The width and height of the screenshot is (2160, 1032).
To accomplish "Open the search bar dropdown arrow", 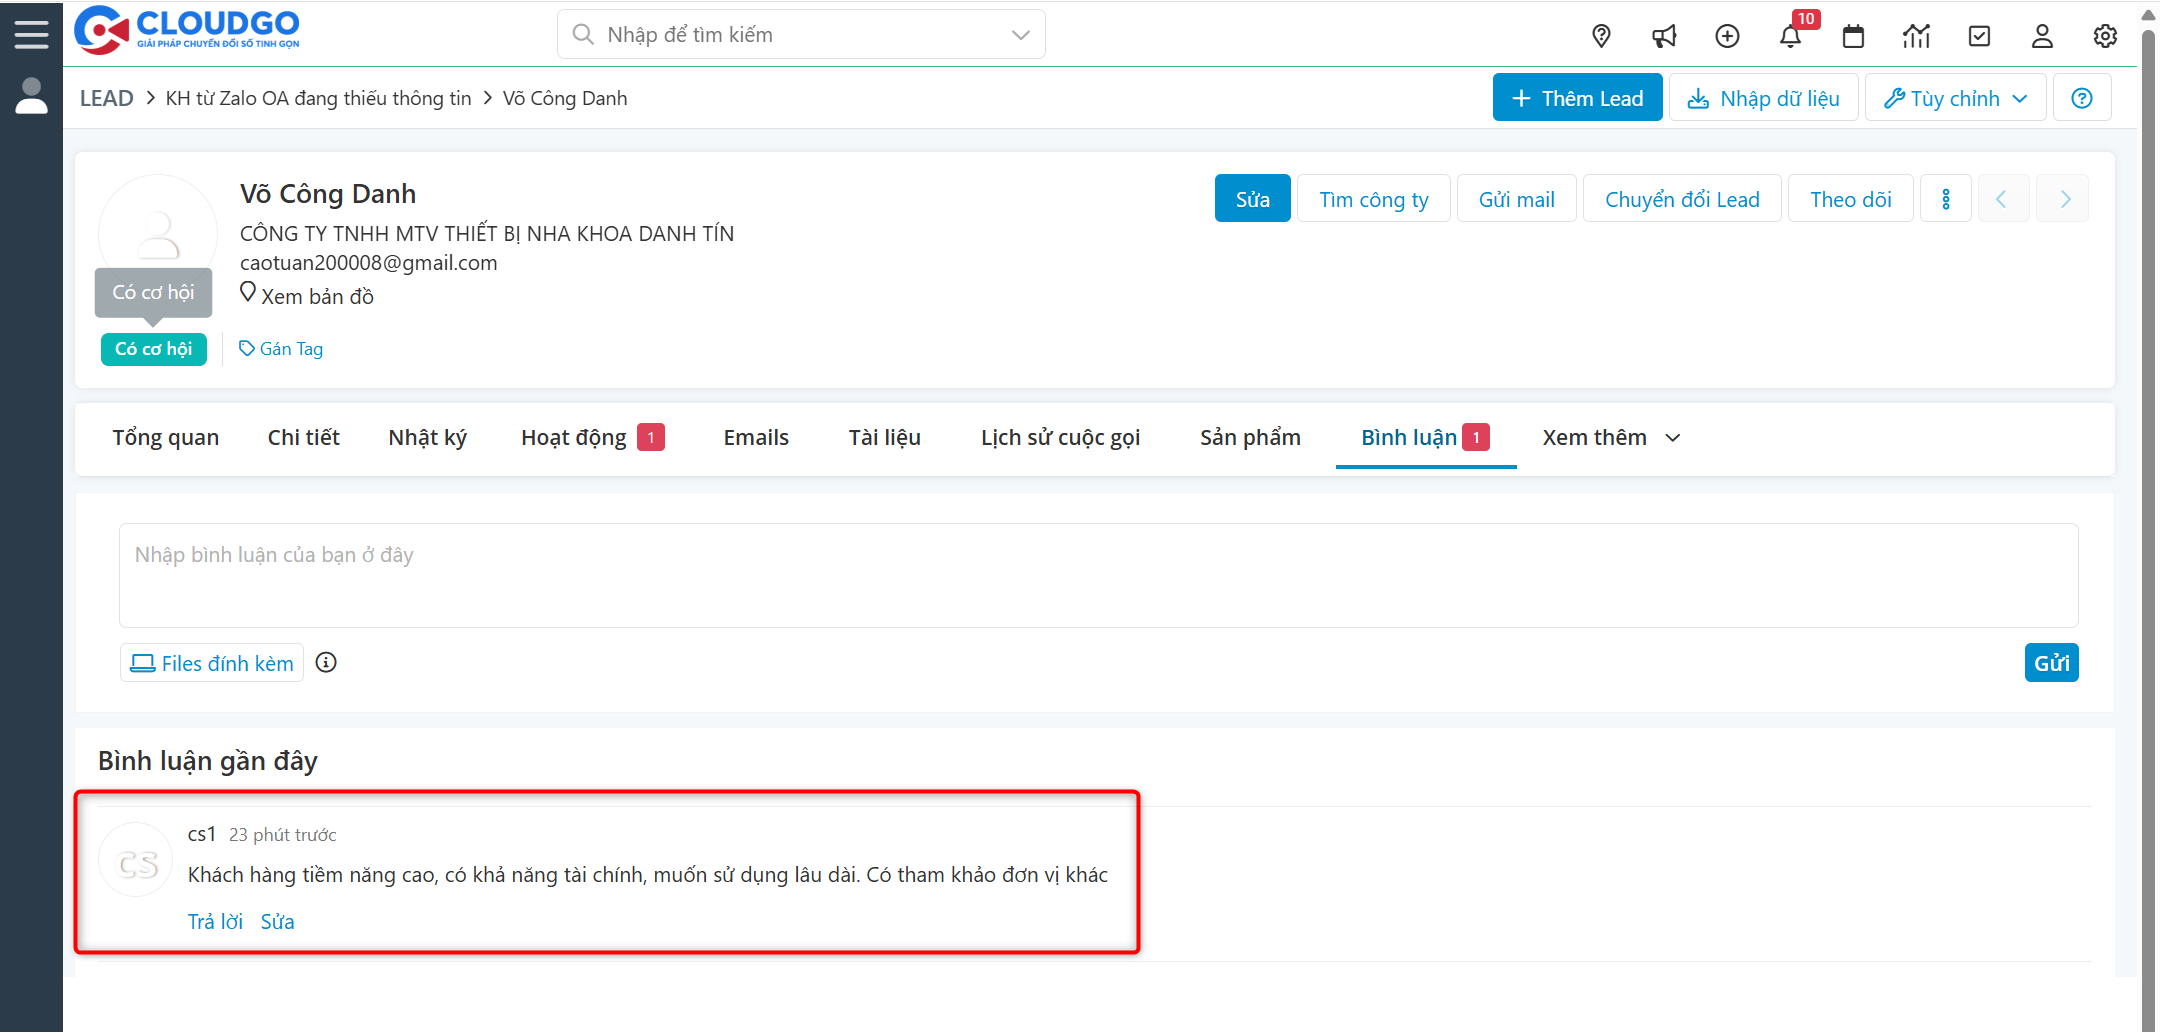I will click(1019, 33).
